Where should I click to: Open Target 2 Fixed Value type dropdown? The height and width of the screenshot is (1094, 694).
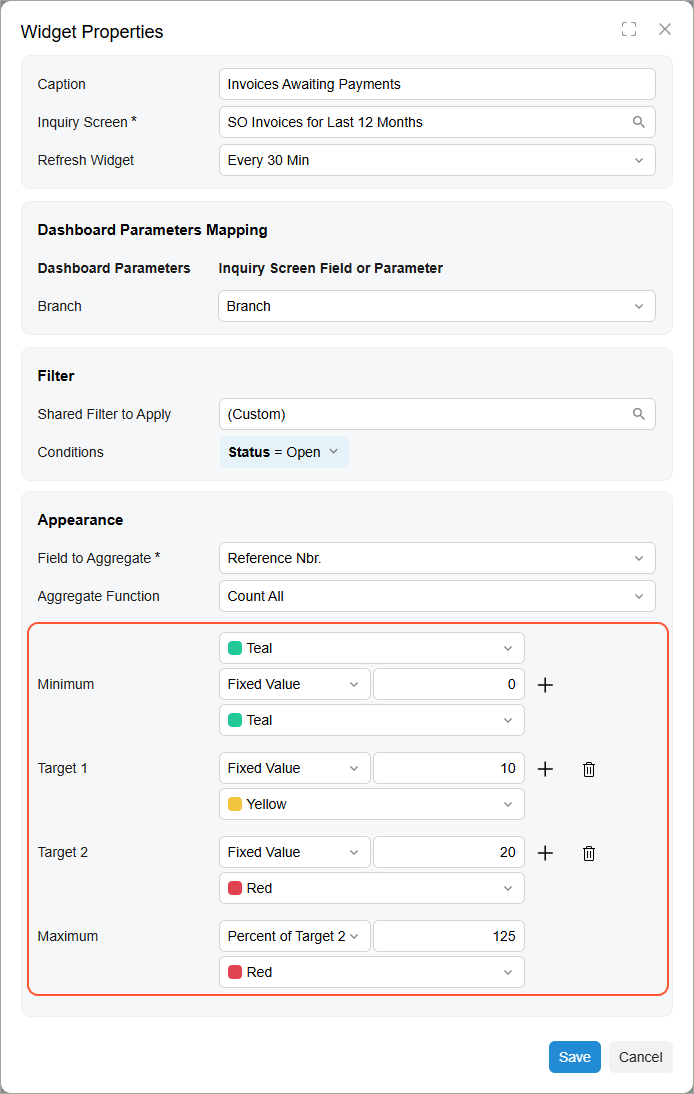click(x=294, y=853)
